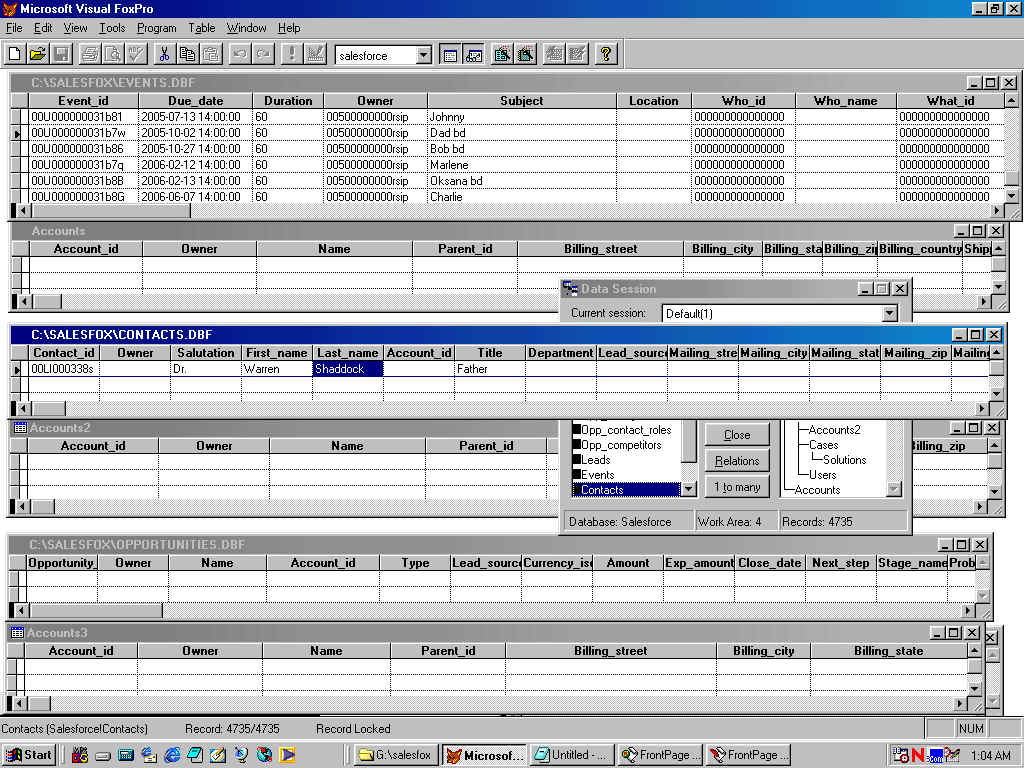Open the Program menu
The width and height of the screenshot is (1024, 768).
[x=157, y=28]
